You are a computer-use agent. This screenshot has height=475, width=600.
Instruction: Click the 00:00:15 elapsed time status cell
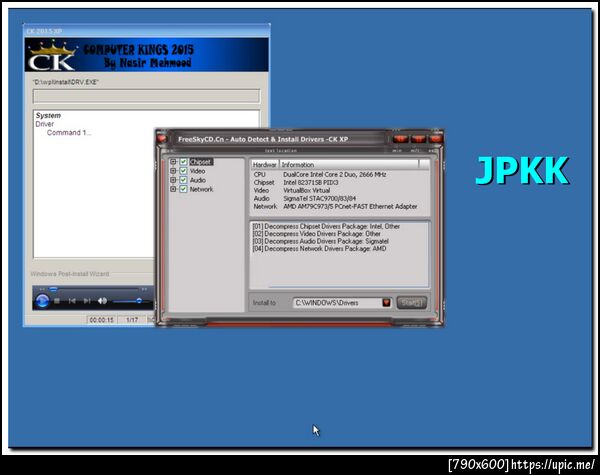pyautogui.click(x=101, y=320)
